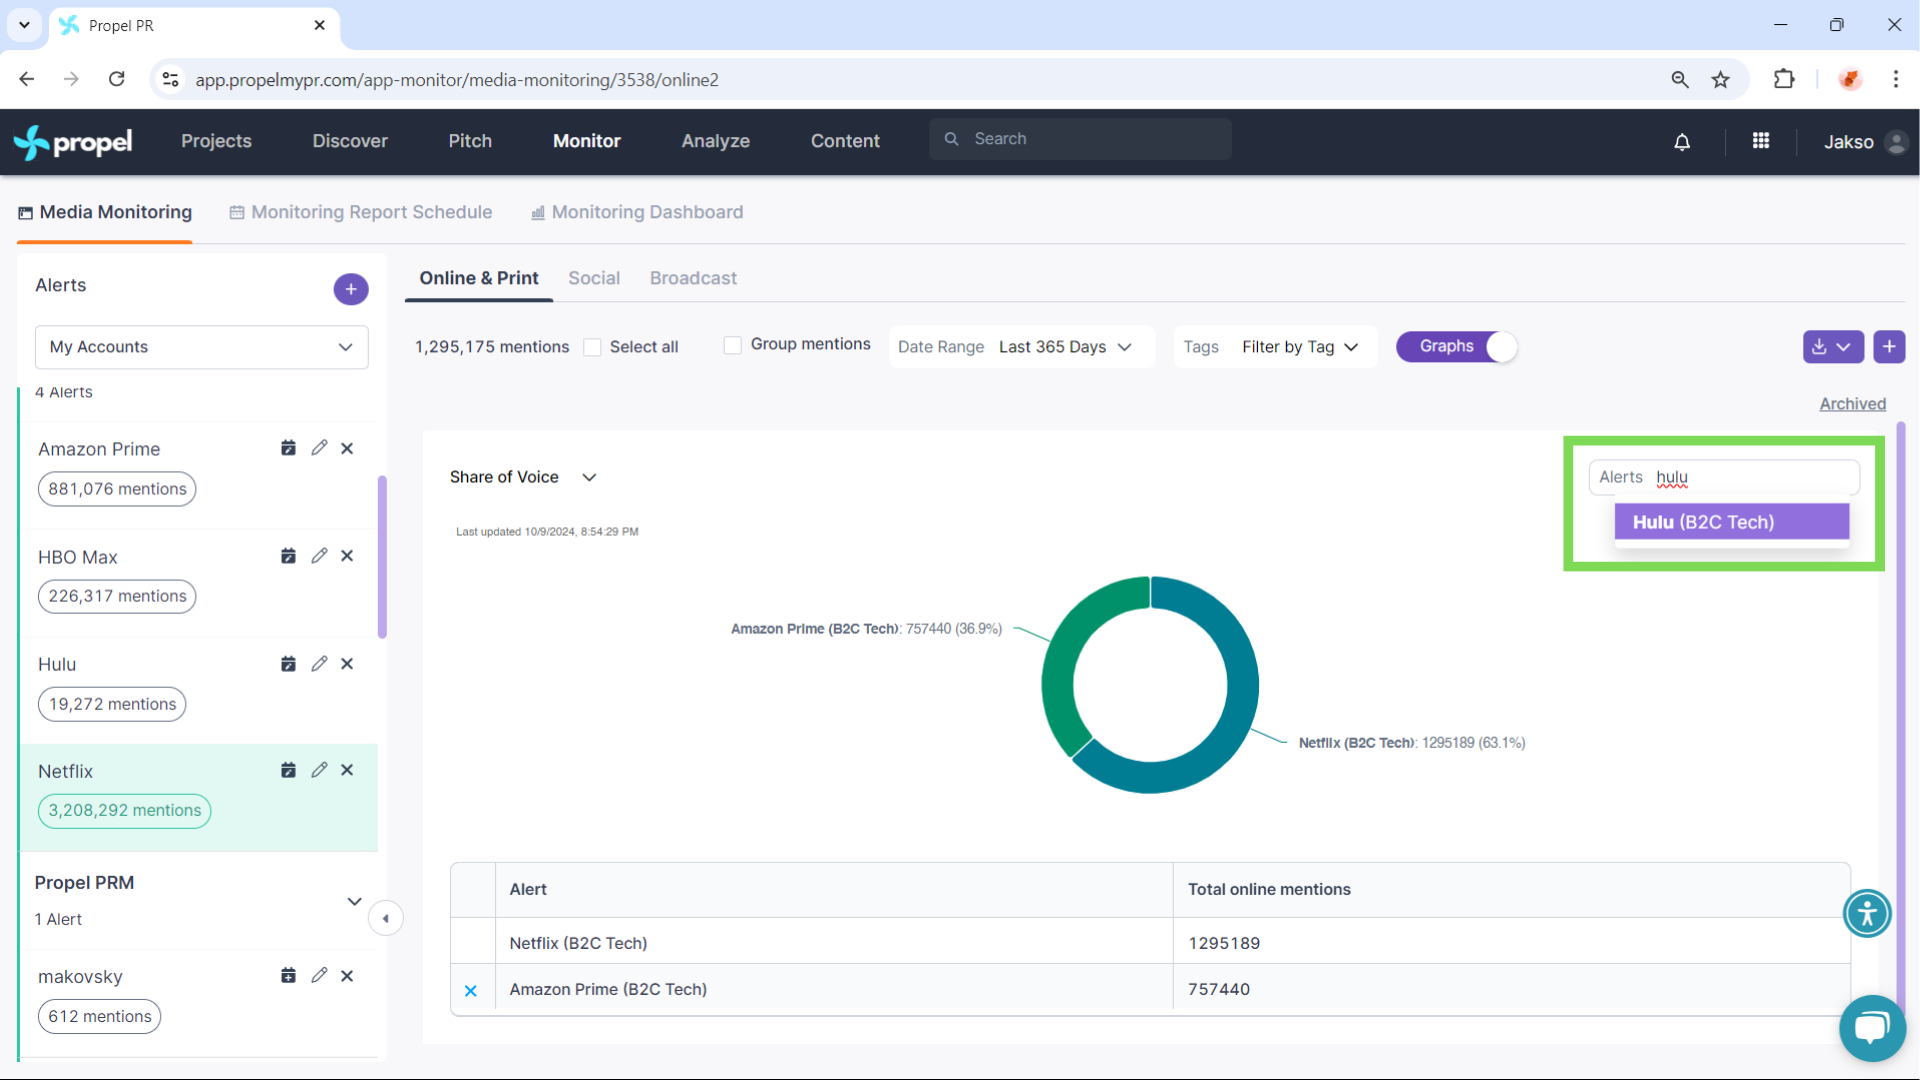The width and height of the screenshot is (1920, 1080).
Task: Bookmark this page with star icon
Action: pyautogui.click(x=1720, y=80)
